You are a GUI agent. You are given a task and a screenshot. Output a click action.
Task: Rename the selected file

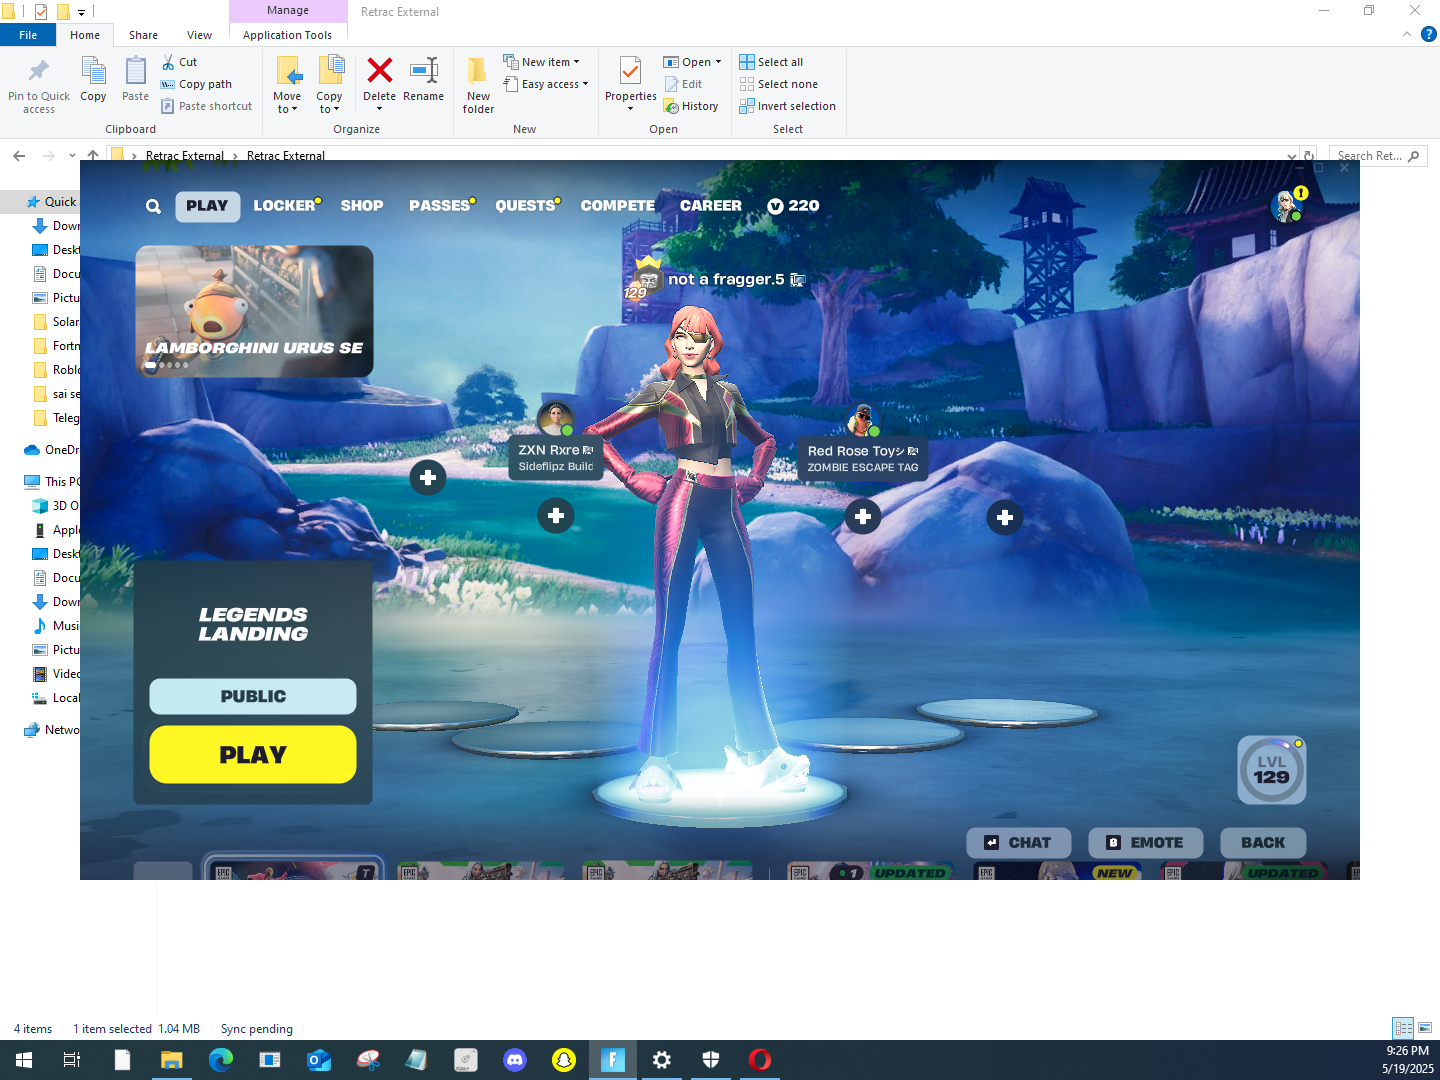click(423, 80)
